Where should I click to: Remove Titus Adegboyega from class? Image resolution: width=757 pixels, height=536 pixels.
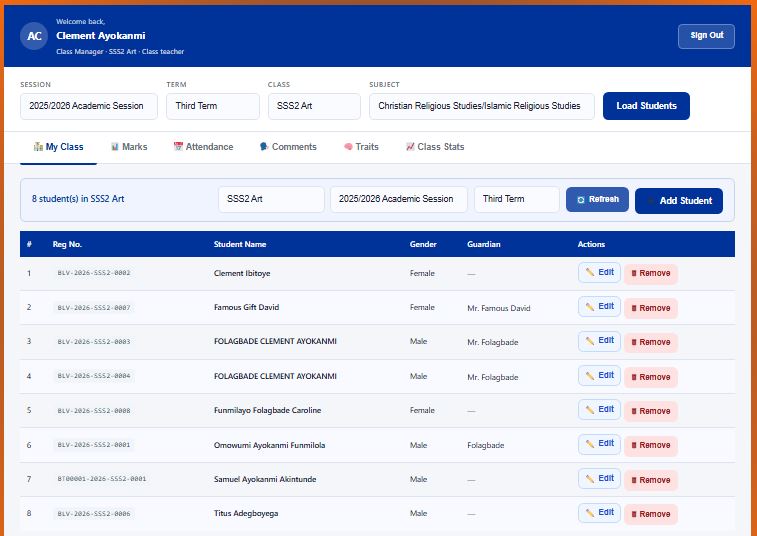pos(651,514)
